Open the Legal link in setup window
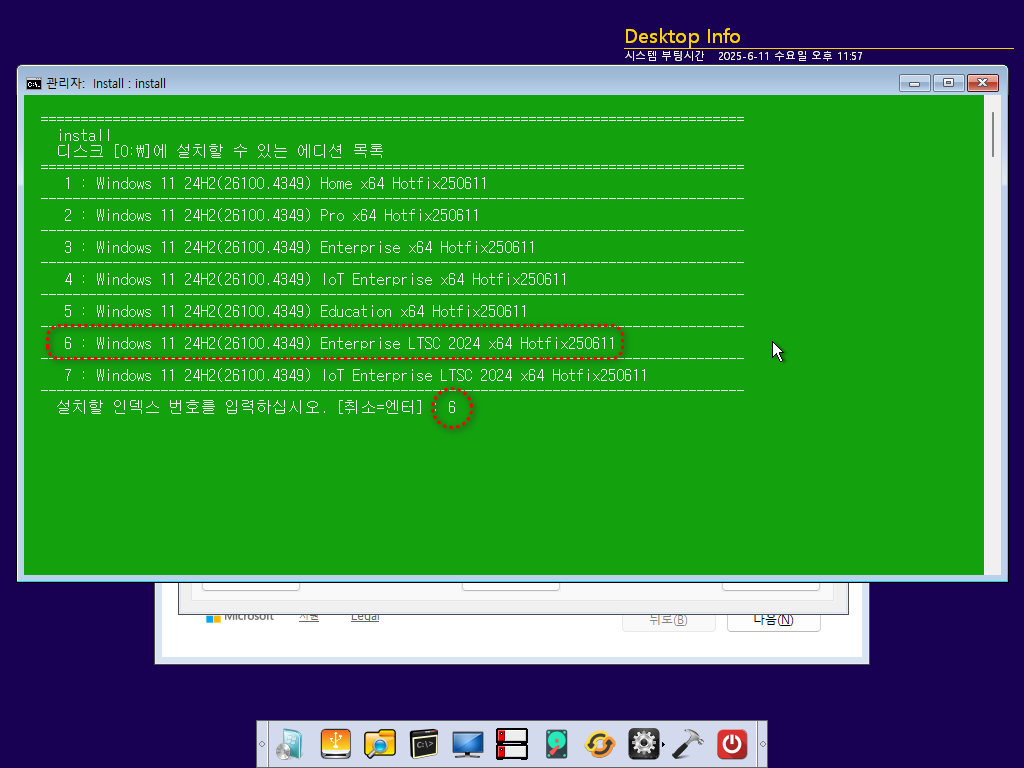 [x=365, y=616]
